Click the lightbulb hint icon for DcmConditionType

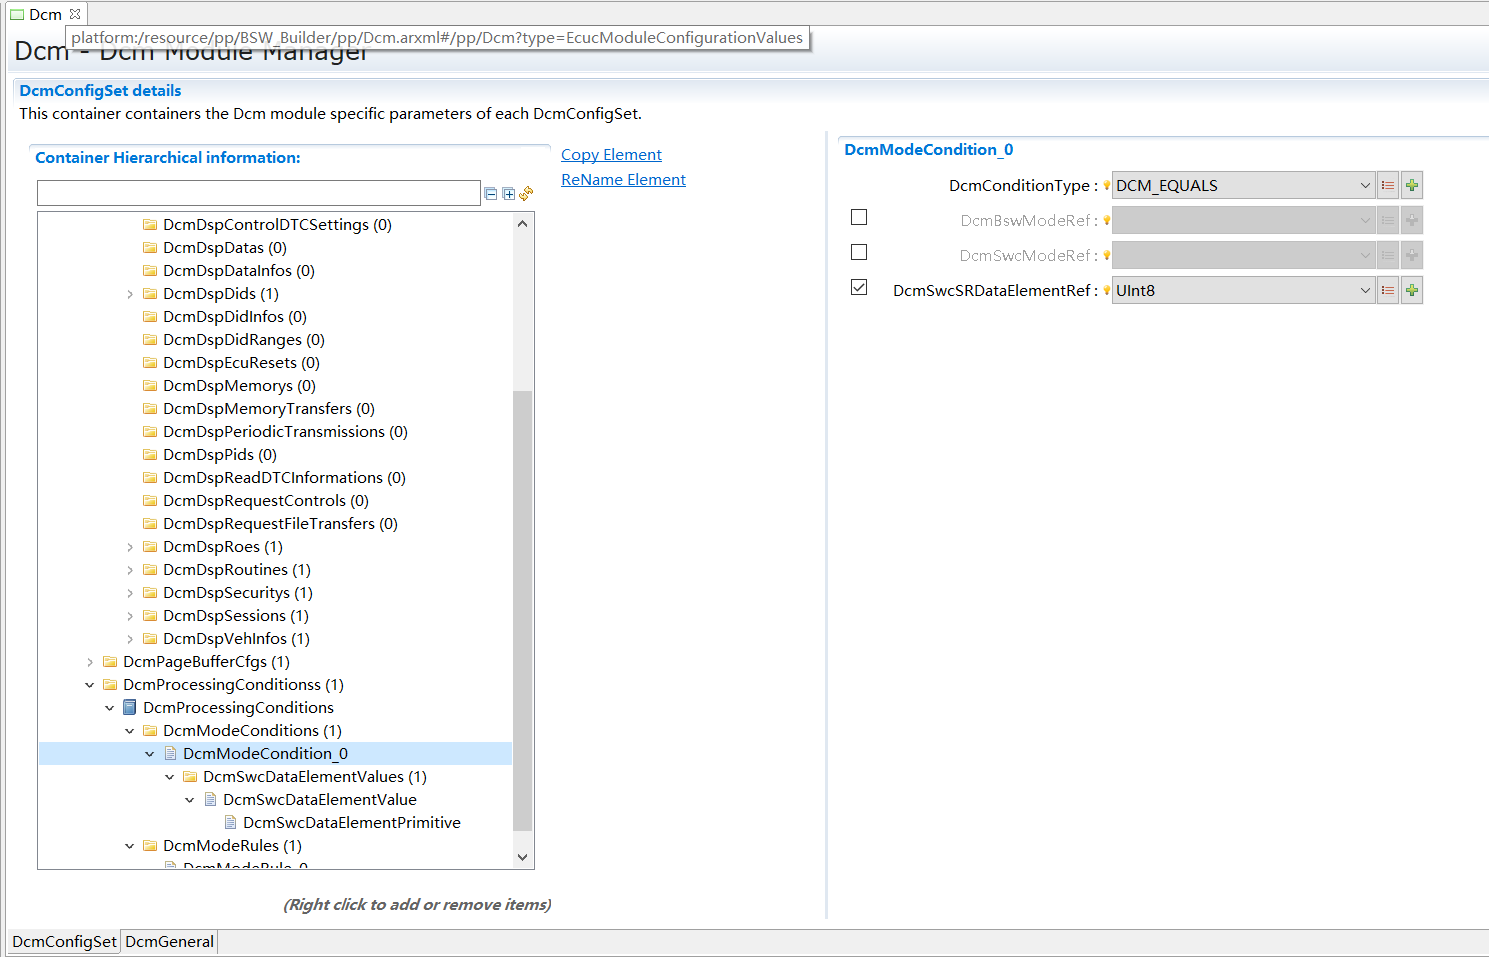1106,186
